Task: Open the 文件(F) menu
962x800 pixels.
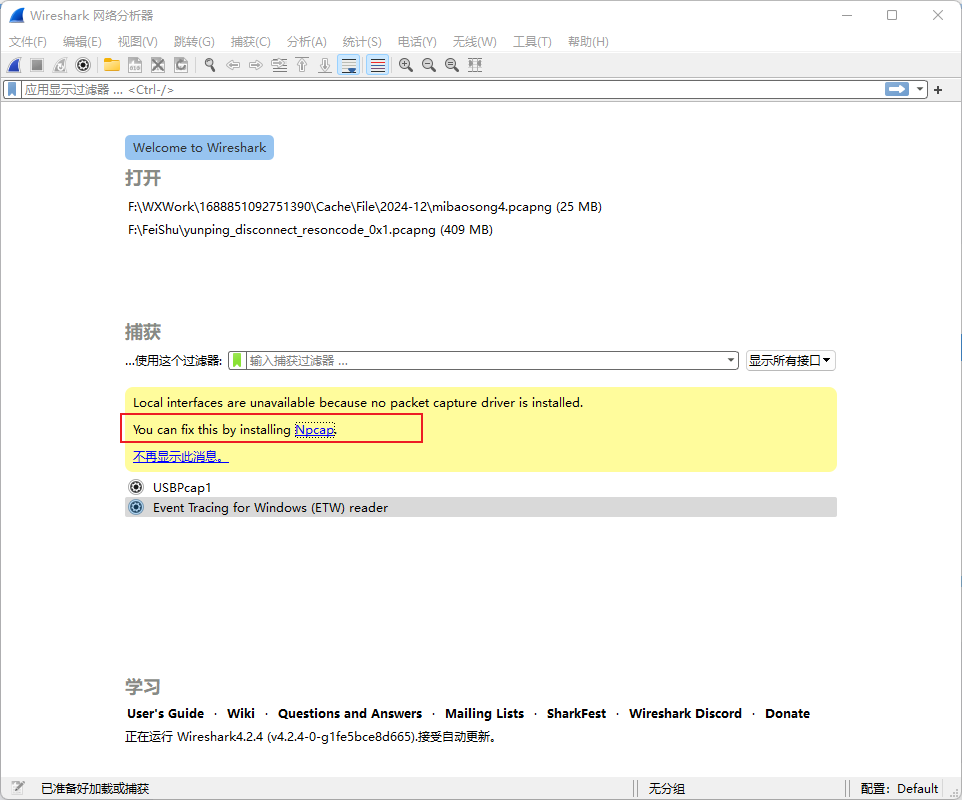Action: [x=28, y=42]
